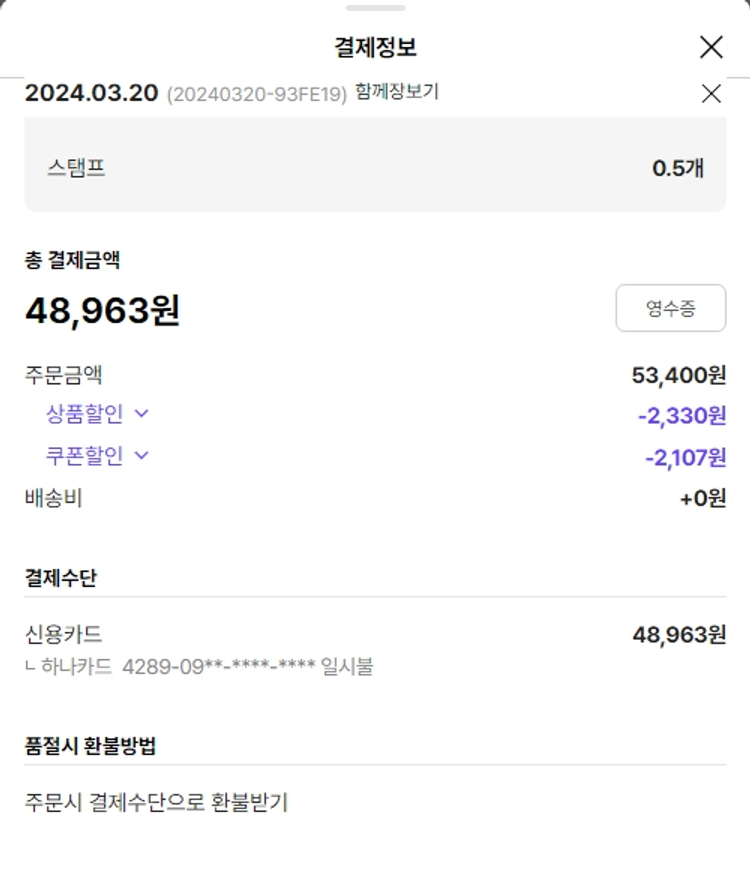Click the 주문금액 53,400원 value
The image size is (750, 894).
(679, 375)
